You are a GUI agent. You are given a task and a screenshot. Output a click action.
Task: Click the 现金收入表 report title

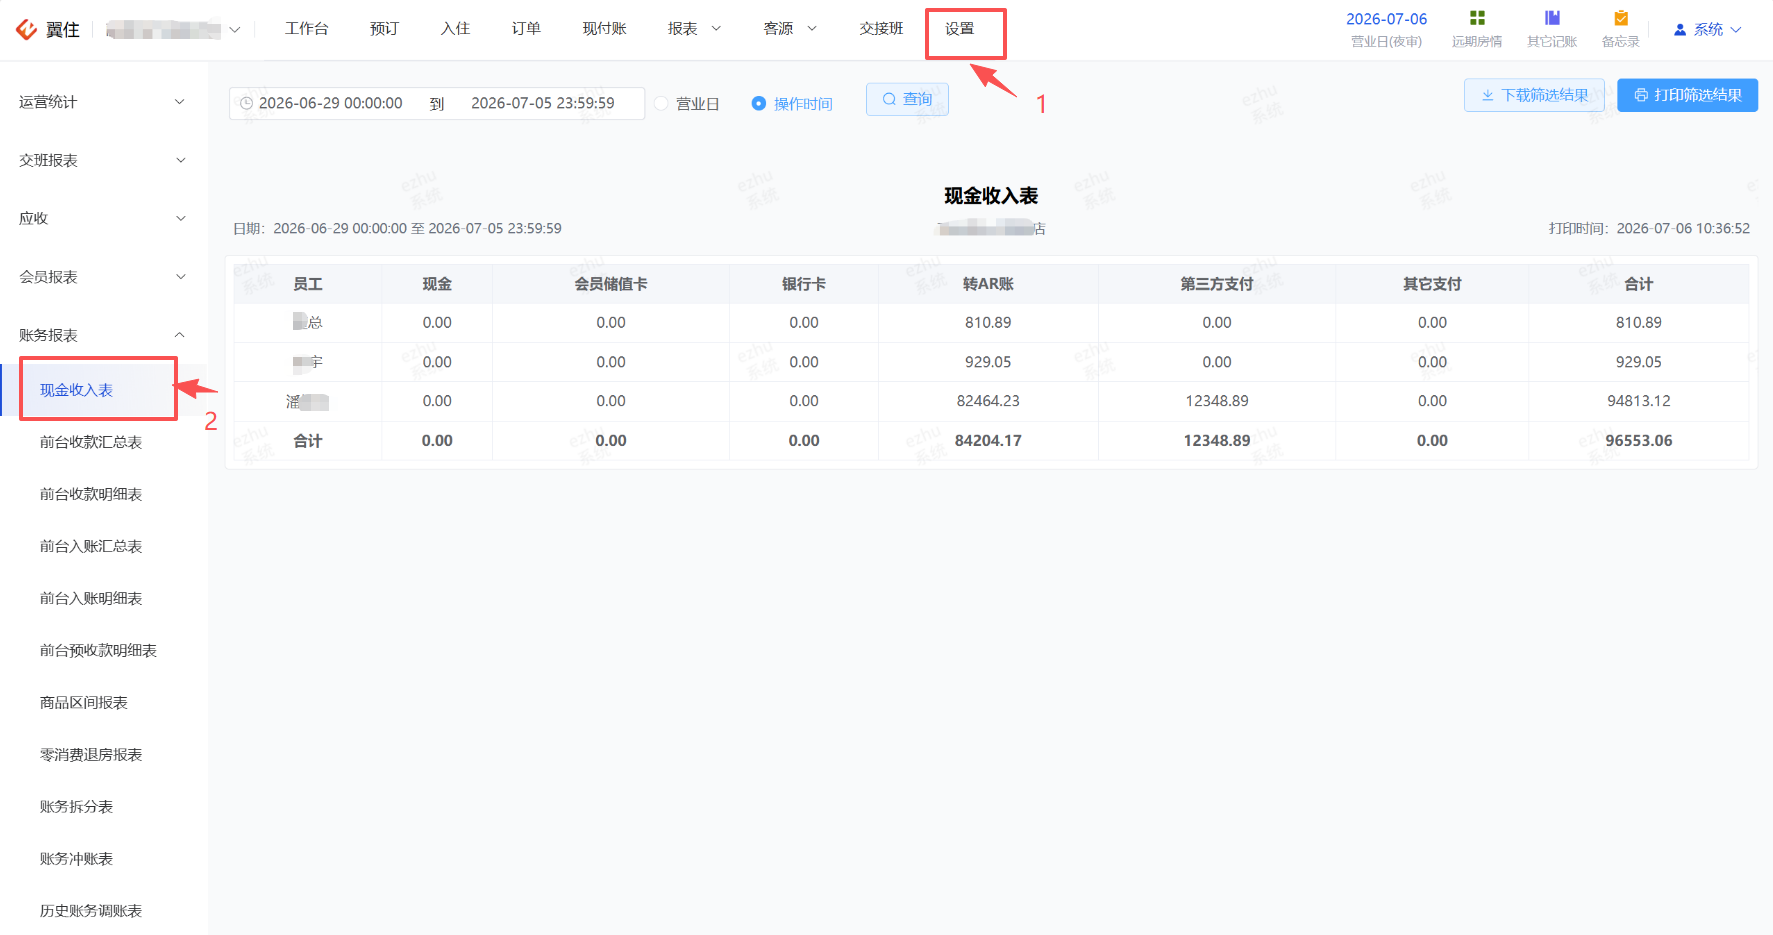[991, 196]
